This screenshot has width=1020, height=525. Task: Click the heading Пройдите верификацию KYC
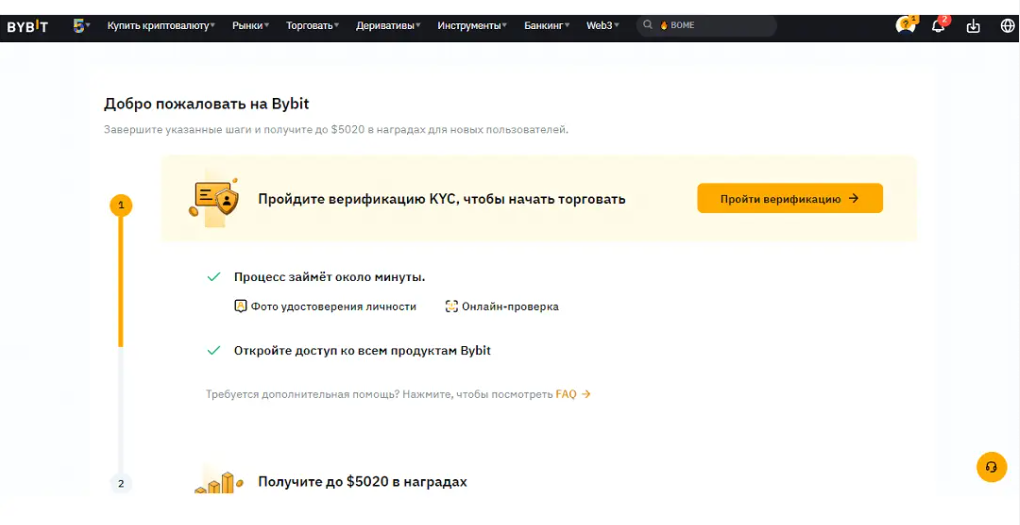pyautogui.click(x=442, y=199)
